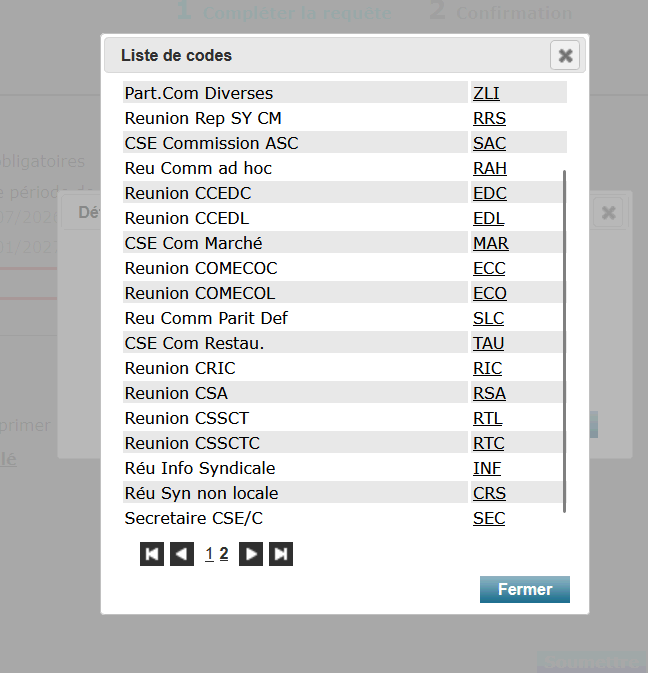Viewport: 648px width, 673px height.
Task: Close the Liste de codes dialog
Action: tap(565, 55)
